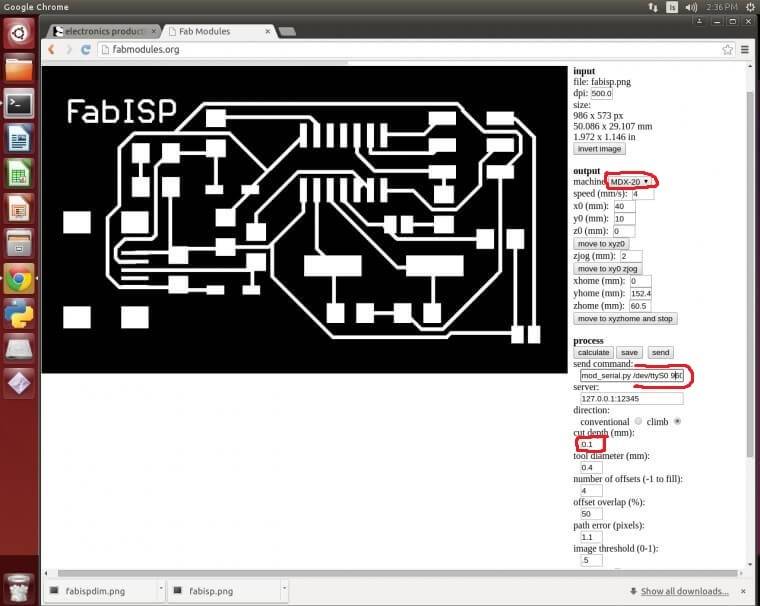The width and height of the screenshot is (760, 606).
Task: Open the Ubuntu Dash launcher icon
Action: (19, 33)
